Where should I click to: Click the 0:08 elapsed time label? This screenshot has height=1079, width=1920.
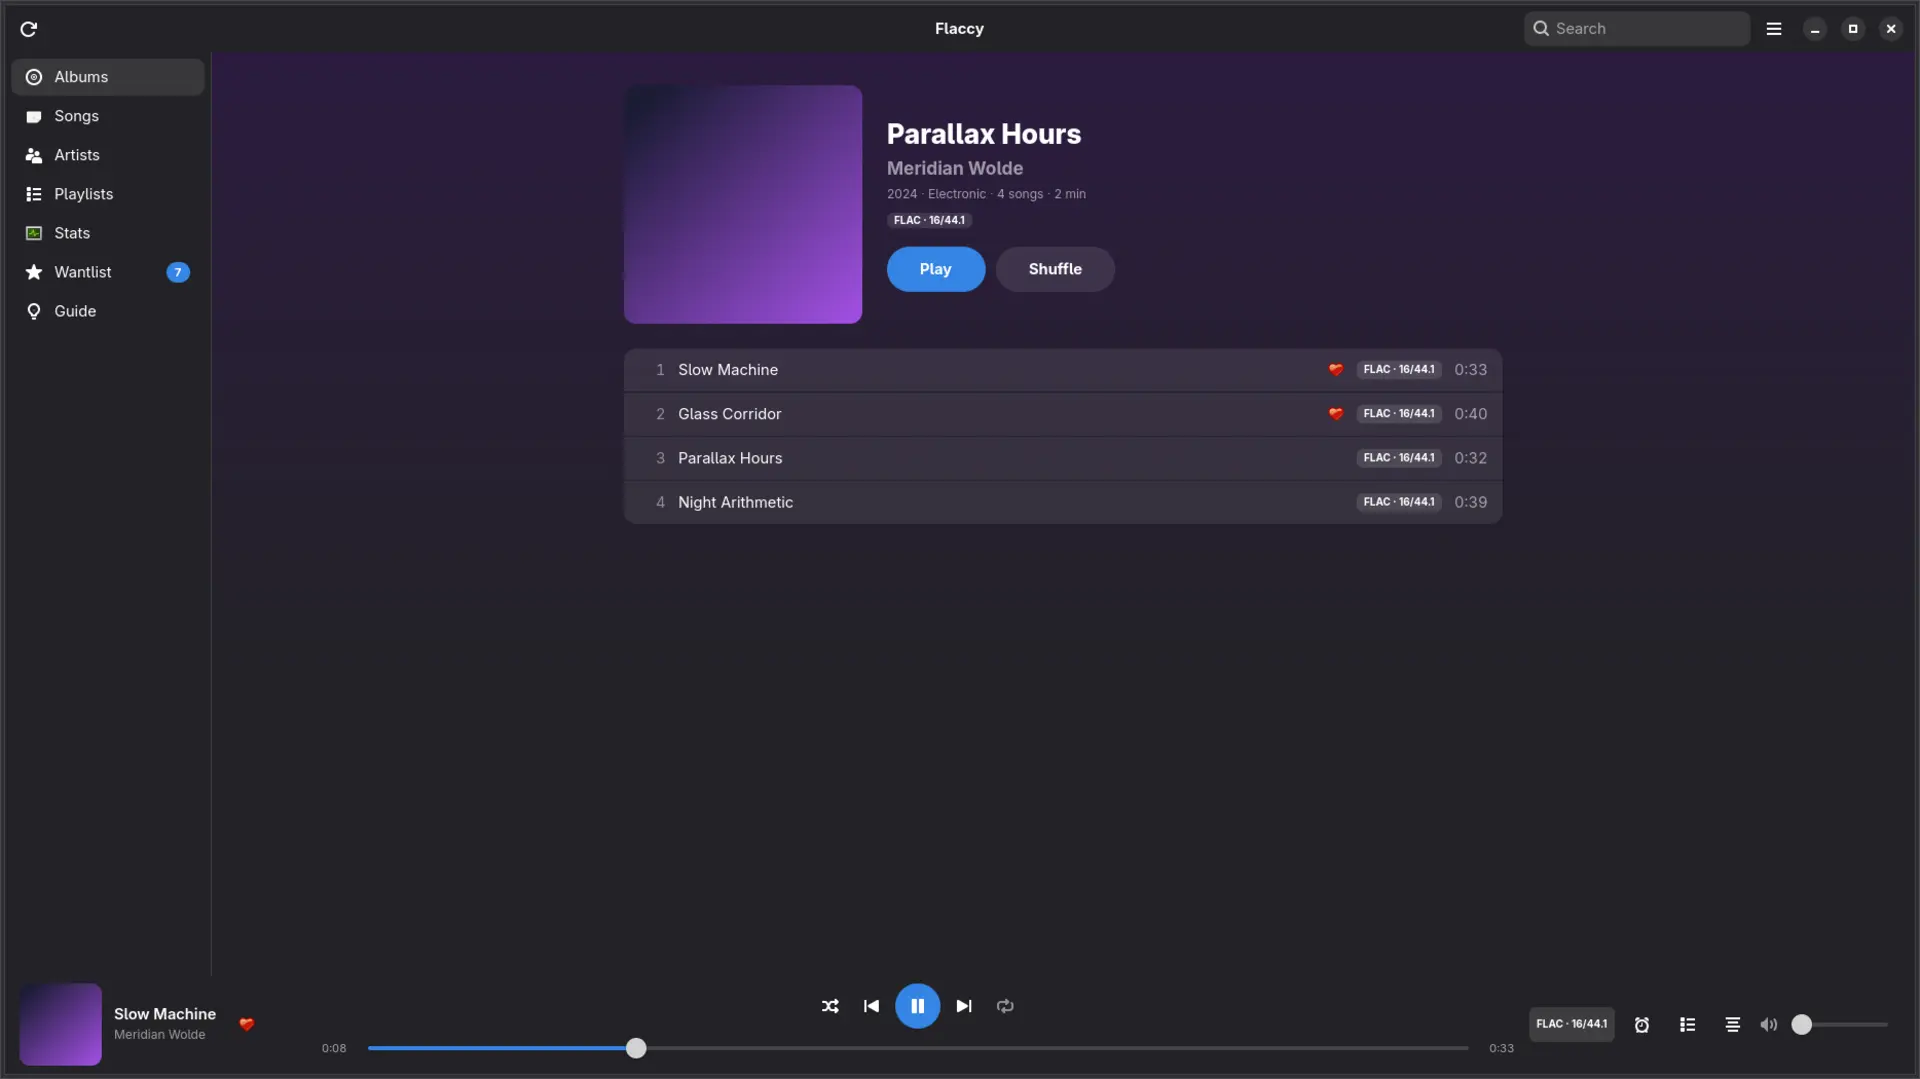(x=334, y=1049)
